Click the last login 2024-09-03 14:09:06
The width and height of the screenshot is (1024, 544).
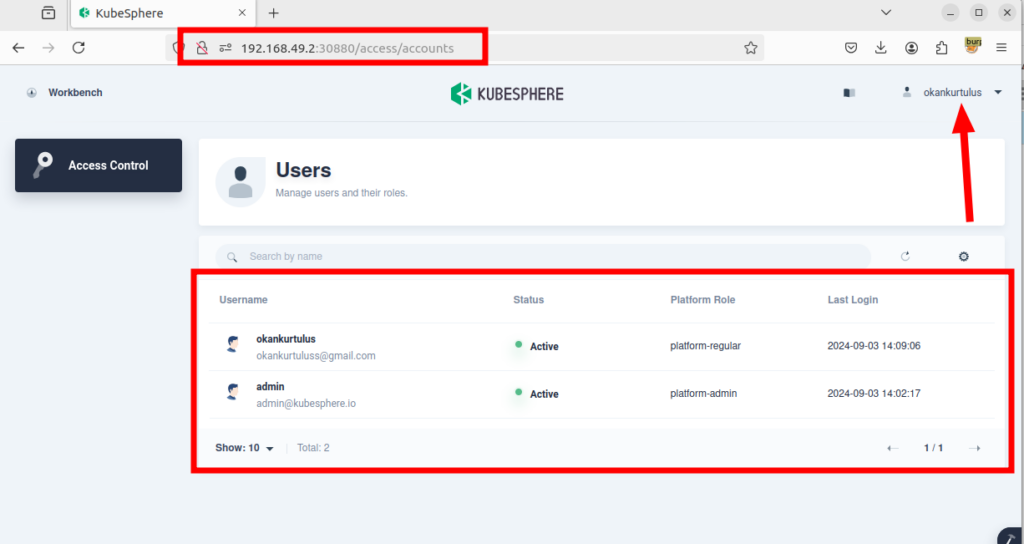(874, 345)
